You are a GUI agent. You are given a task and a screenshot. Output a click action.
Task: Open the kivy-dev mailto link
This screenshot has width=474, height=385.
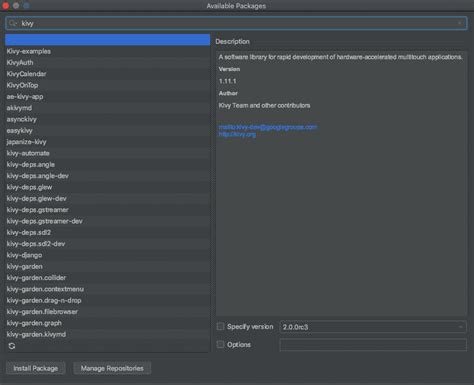tap(268, 127)
